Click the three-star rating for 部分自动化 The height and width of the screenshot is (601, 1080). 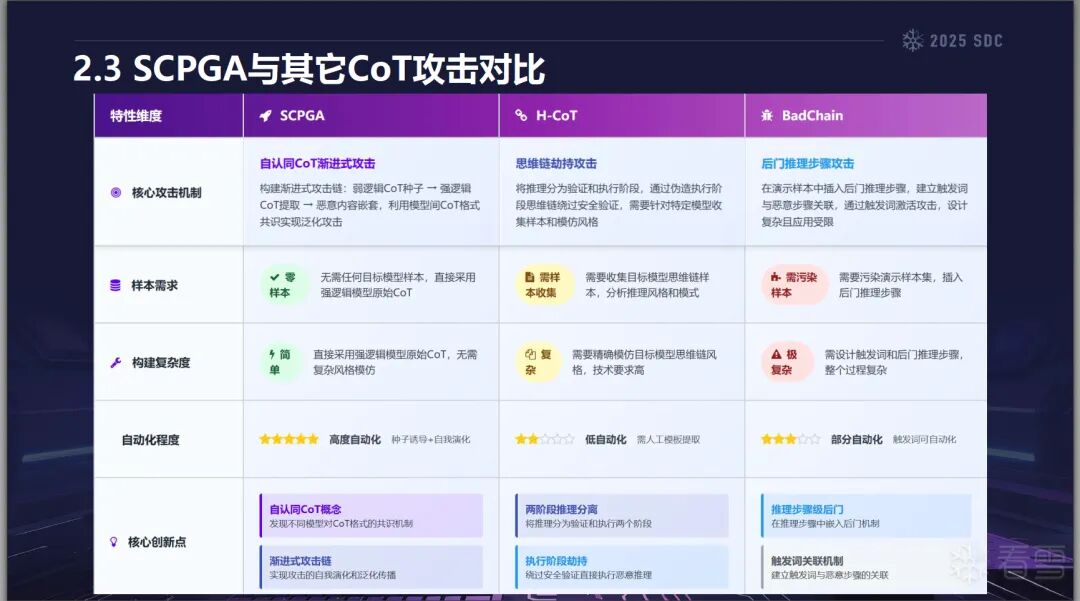click(790, 439)
